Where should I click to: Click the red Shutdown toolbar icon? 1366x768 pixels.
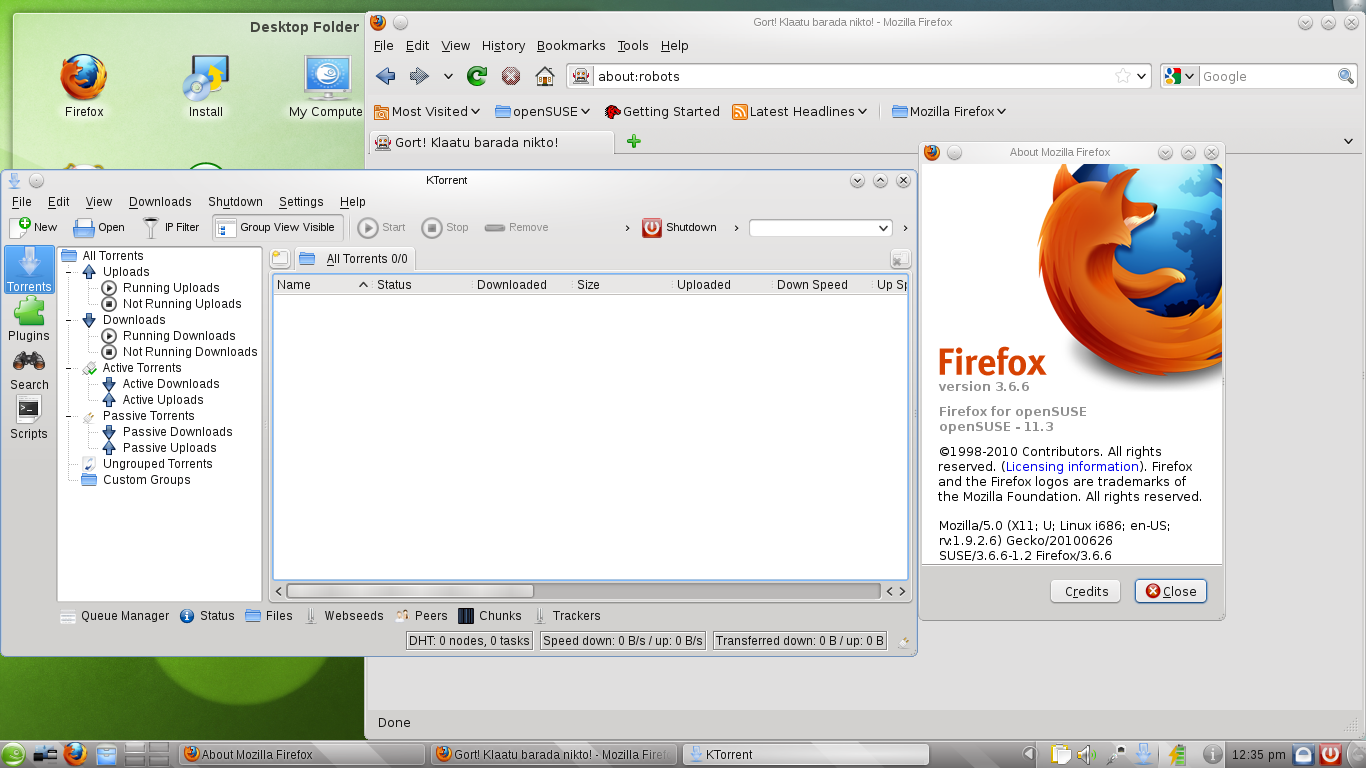(x=652, y=227)
